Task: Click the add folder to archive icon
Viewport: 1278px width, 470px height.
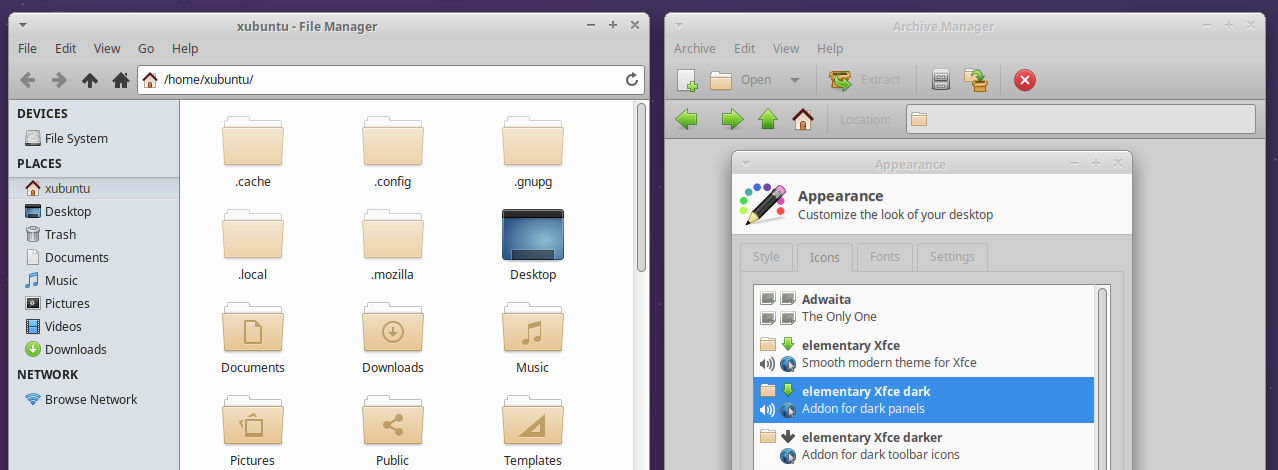Action: pos(975,80)
